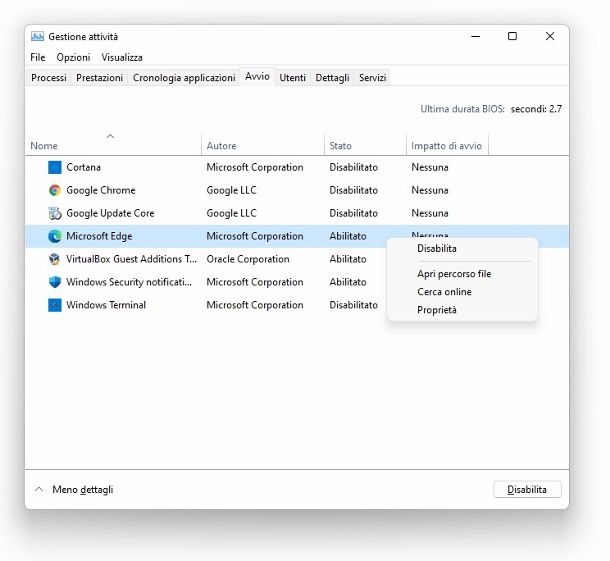Click the Cortana app icon
The width and height of the screenshot is (610, 561).
coord(54,167)
